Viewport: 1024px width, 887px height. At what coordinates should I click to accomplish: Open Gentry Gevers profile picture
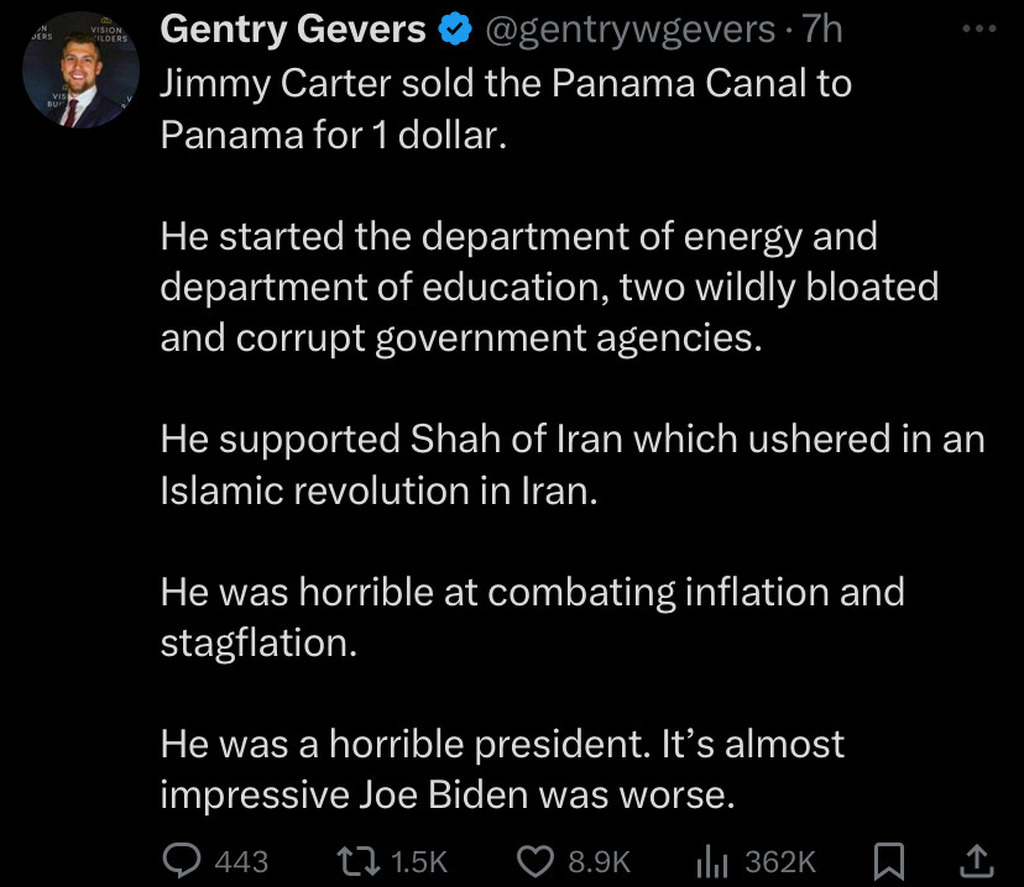[x=83, y=70]
